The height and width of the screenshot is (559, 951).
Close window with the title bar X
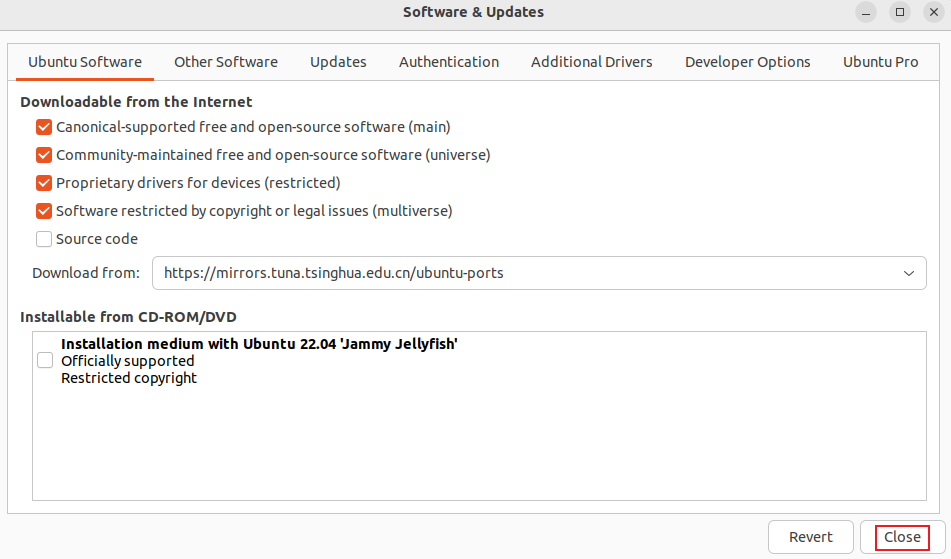pos(934,12)
